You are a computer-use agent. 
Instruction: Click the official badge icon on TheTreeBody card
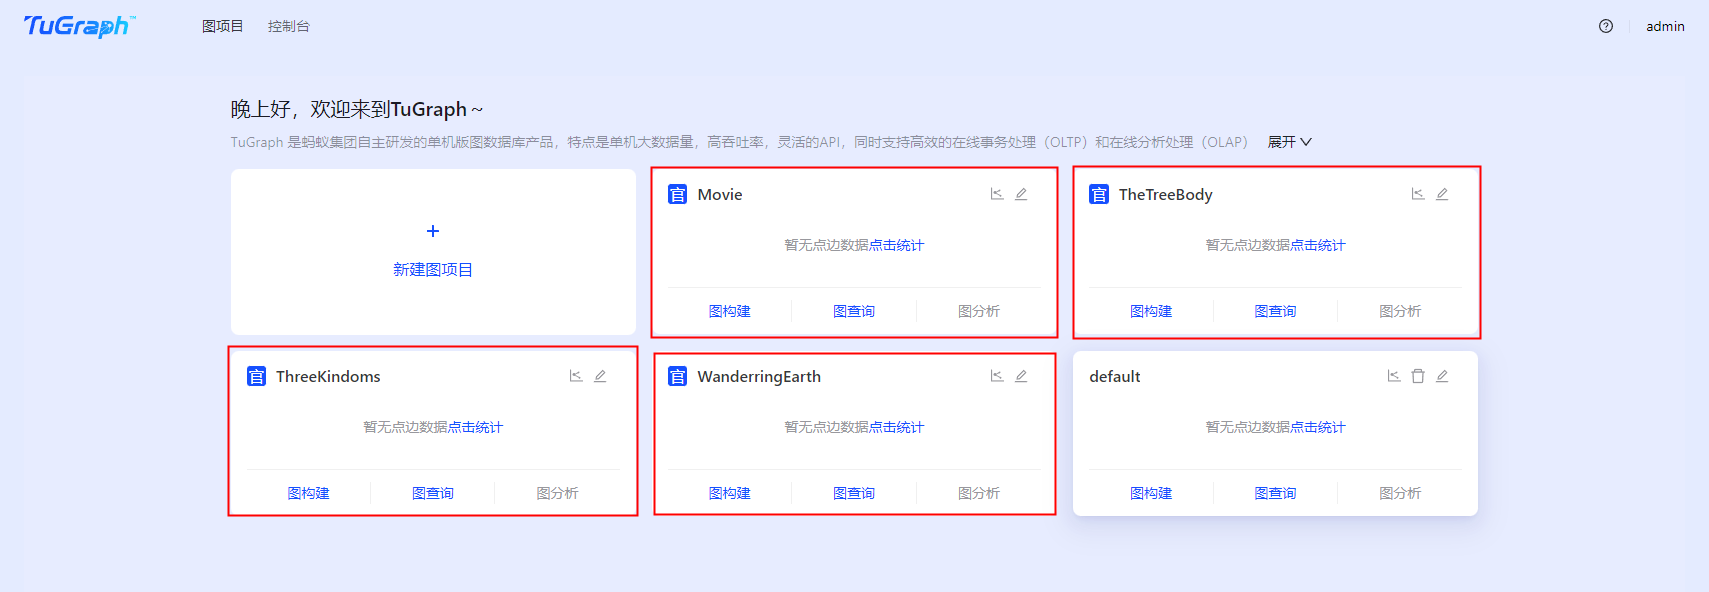(1099, 194)
